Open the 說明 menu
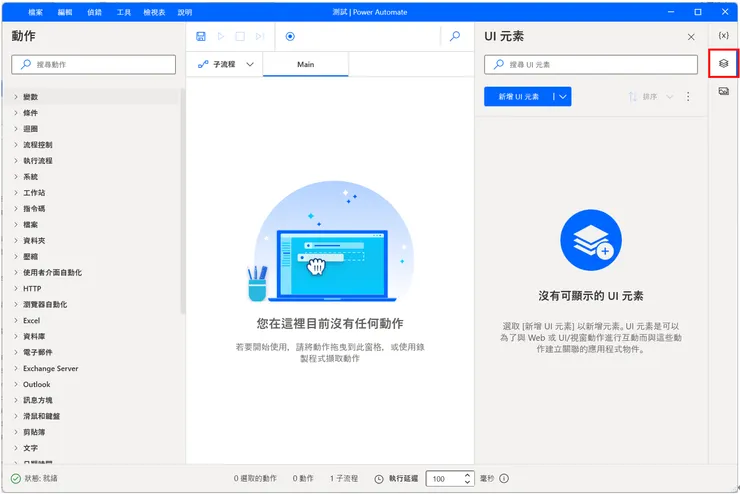This screenshot has width=740, height=494. pos(185,12)
